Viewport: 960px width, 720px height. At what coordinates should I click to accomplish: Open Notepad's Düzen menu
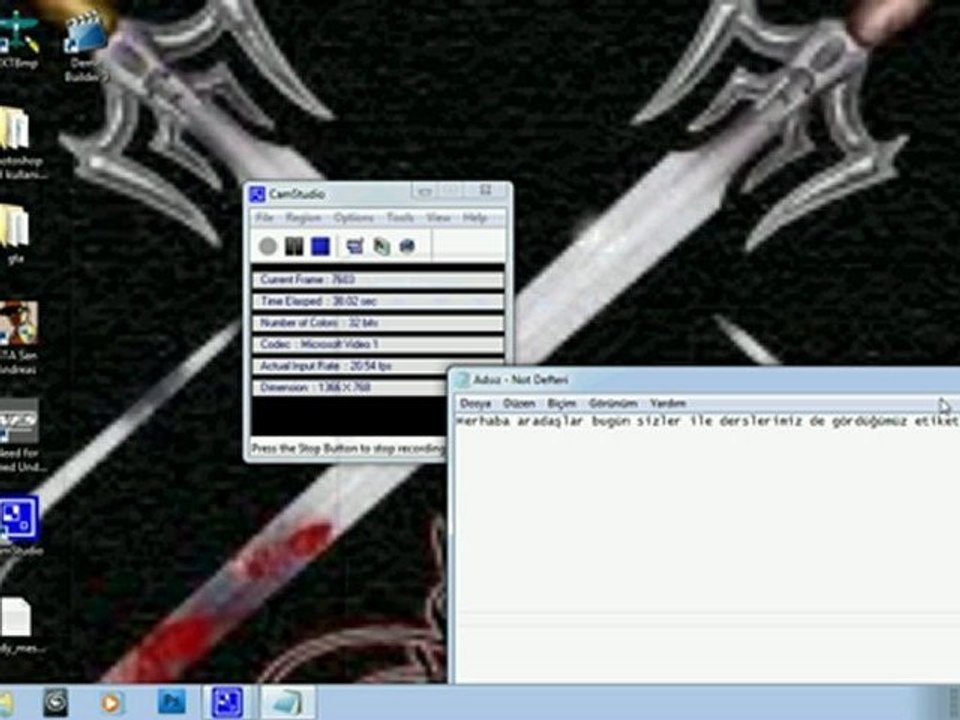519,403
